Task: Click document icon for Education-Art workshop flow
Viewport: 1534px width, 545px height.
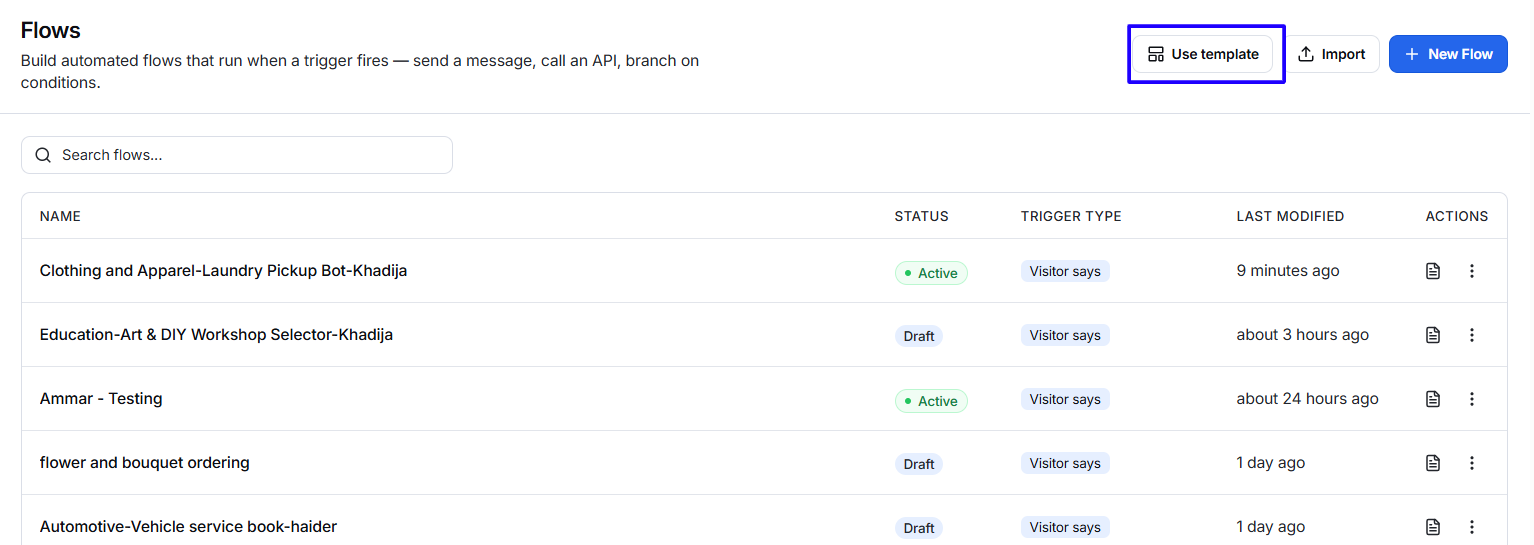Action: (x=1433, y=335)
